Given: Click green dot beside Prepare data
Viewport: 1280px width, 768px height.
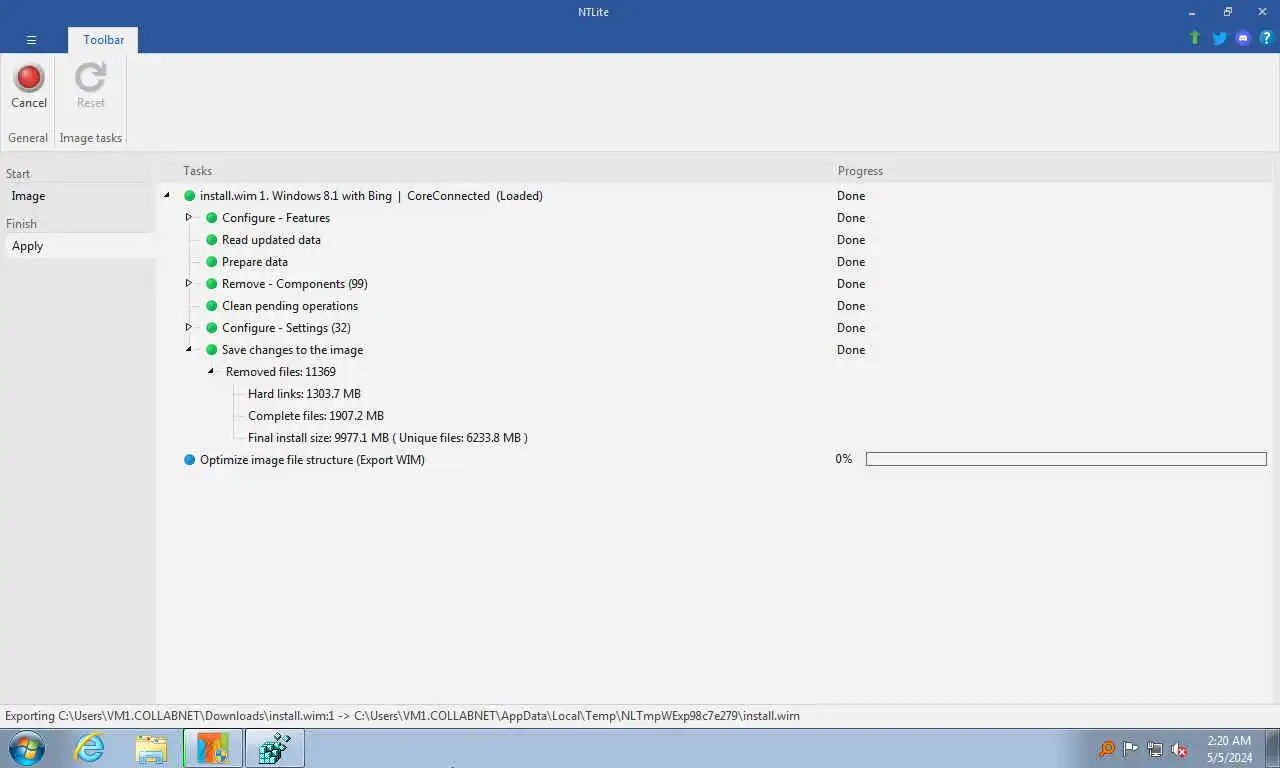Looking at the screenshot, I should click(212, 262).
